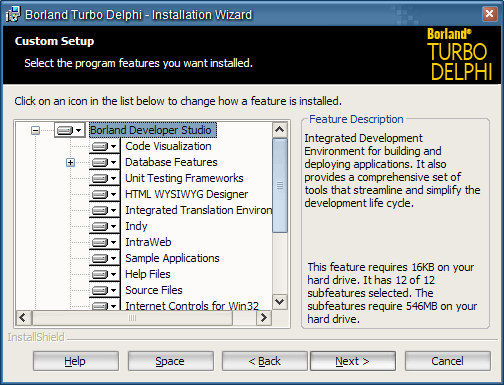The image size is (504, 385).
Task: Select Integrated Translation Environment label
Action: 199,210
